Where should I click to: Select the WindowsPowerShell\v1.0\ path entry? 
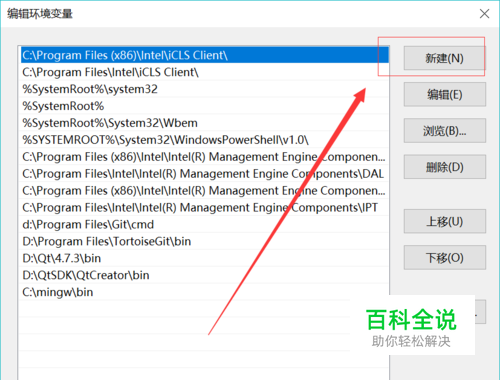(204, 140)
